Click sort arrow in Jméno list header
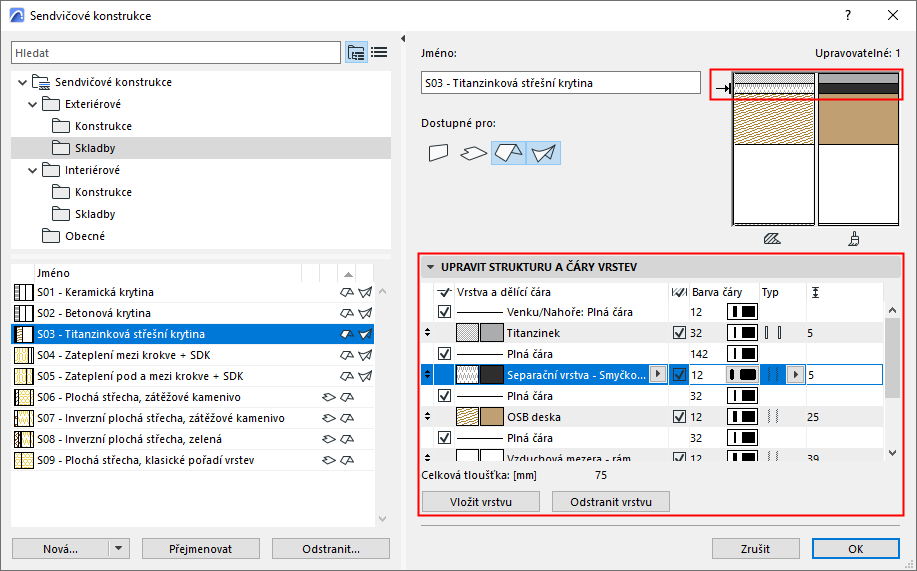 (349, 274)
